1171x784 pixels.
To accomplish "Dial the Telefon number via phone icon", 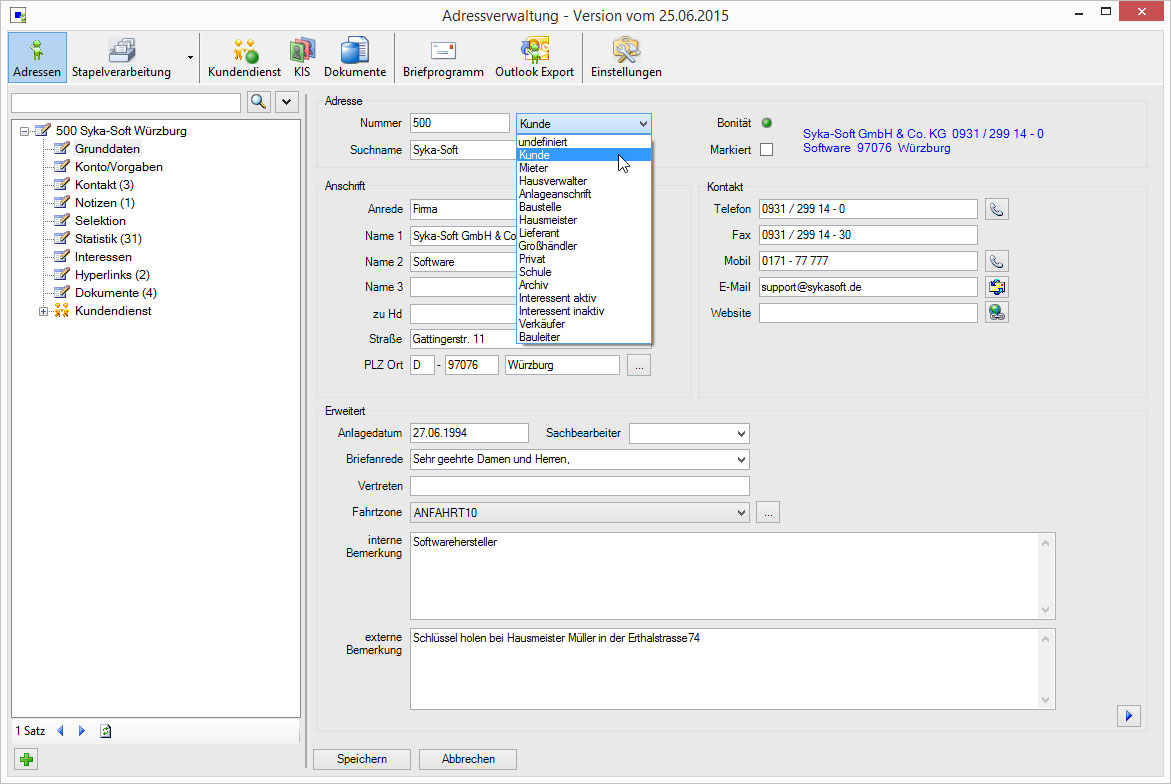I will pyautogui.click(x=996, y=209).
